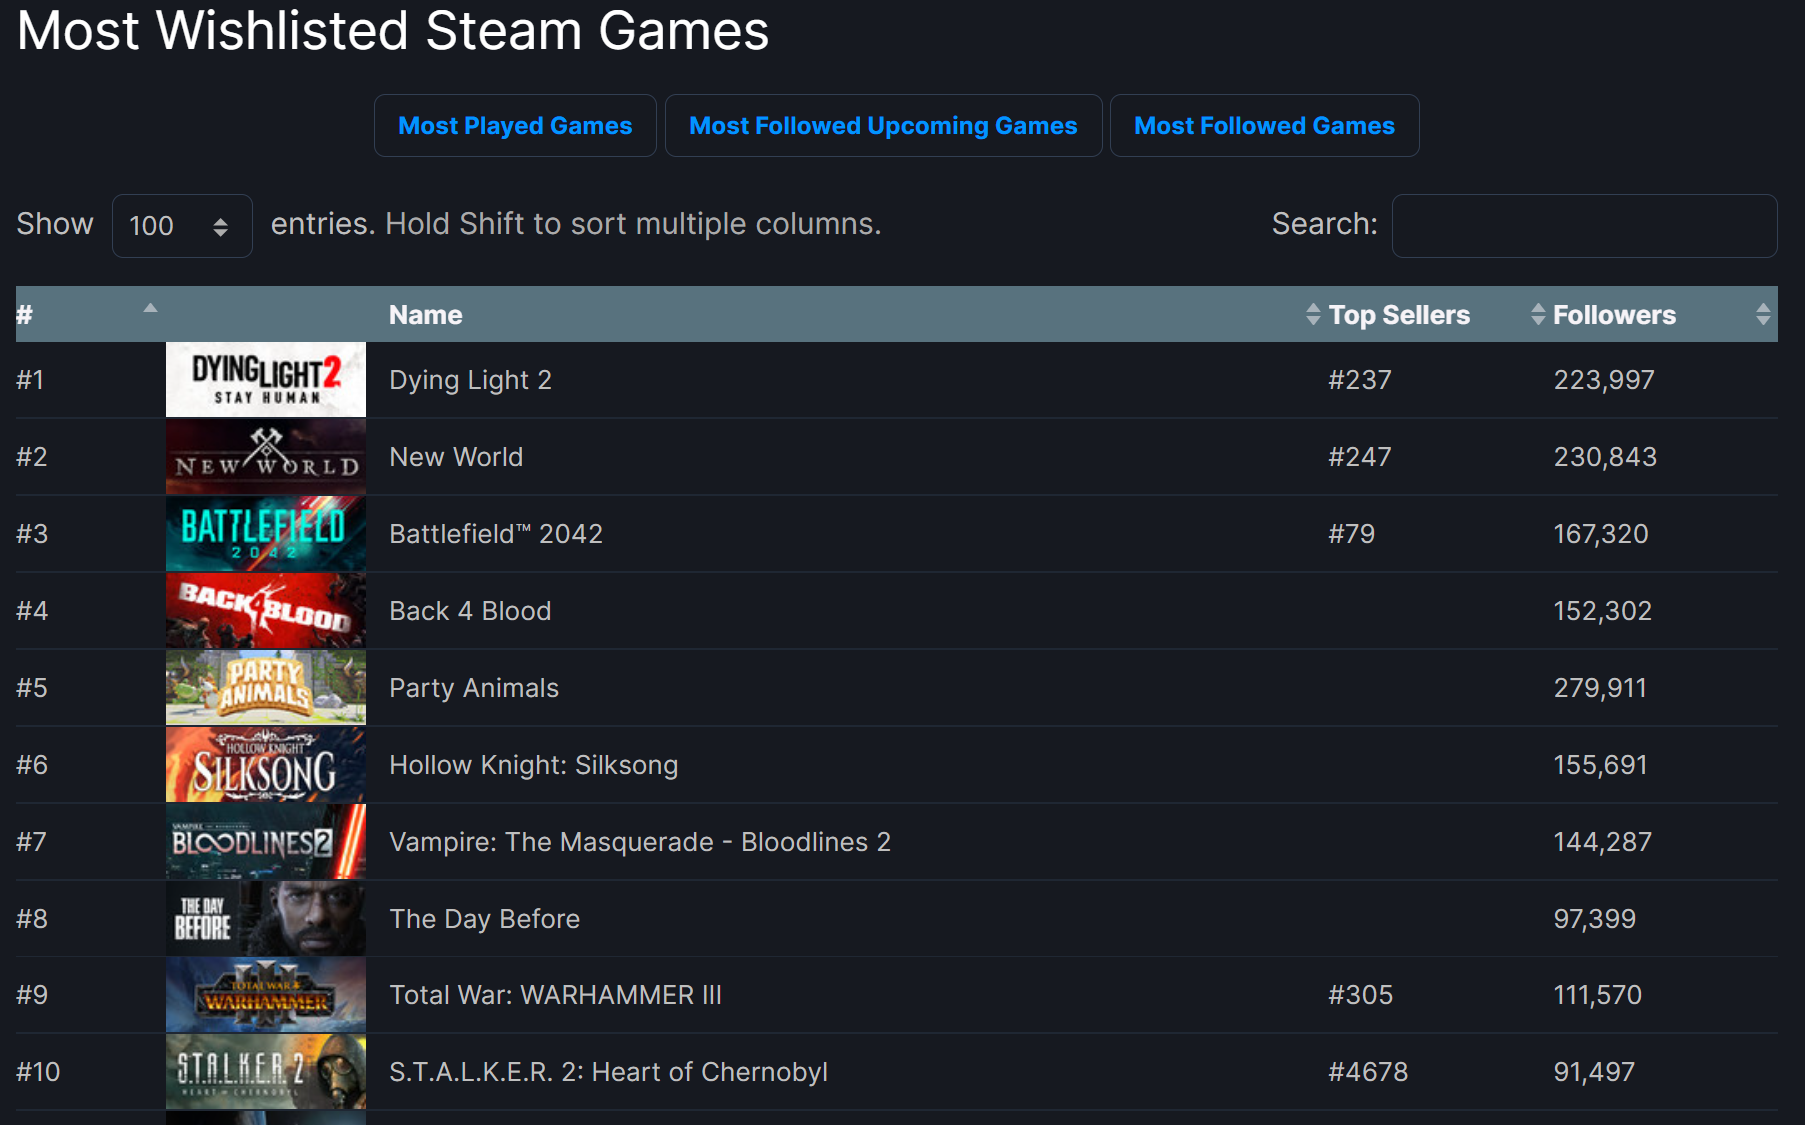
Task: Select top sellers rank #305 cell
Action: (x=1360, y=995)
